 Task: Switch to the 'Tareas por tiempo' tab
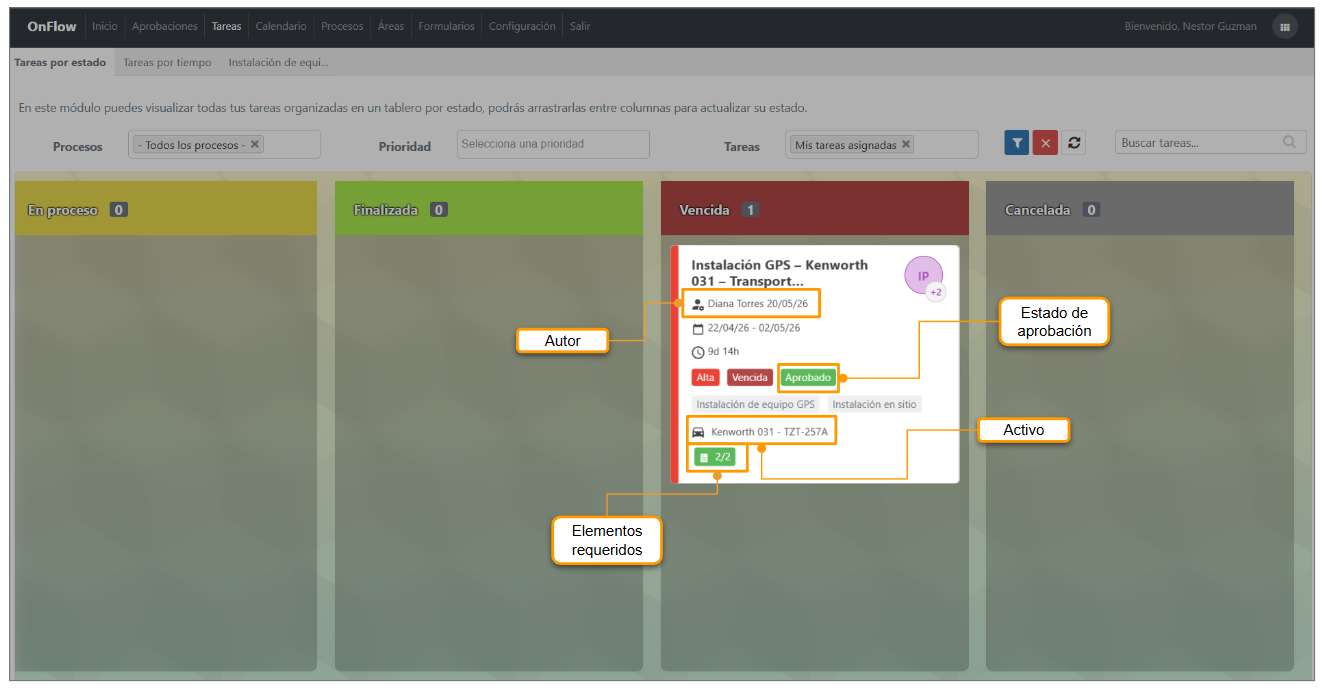tap(167, 62)
